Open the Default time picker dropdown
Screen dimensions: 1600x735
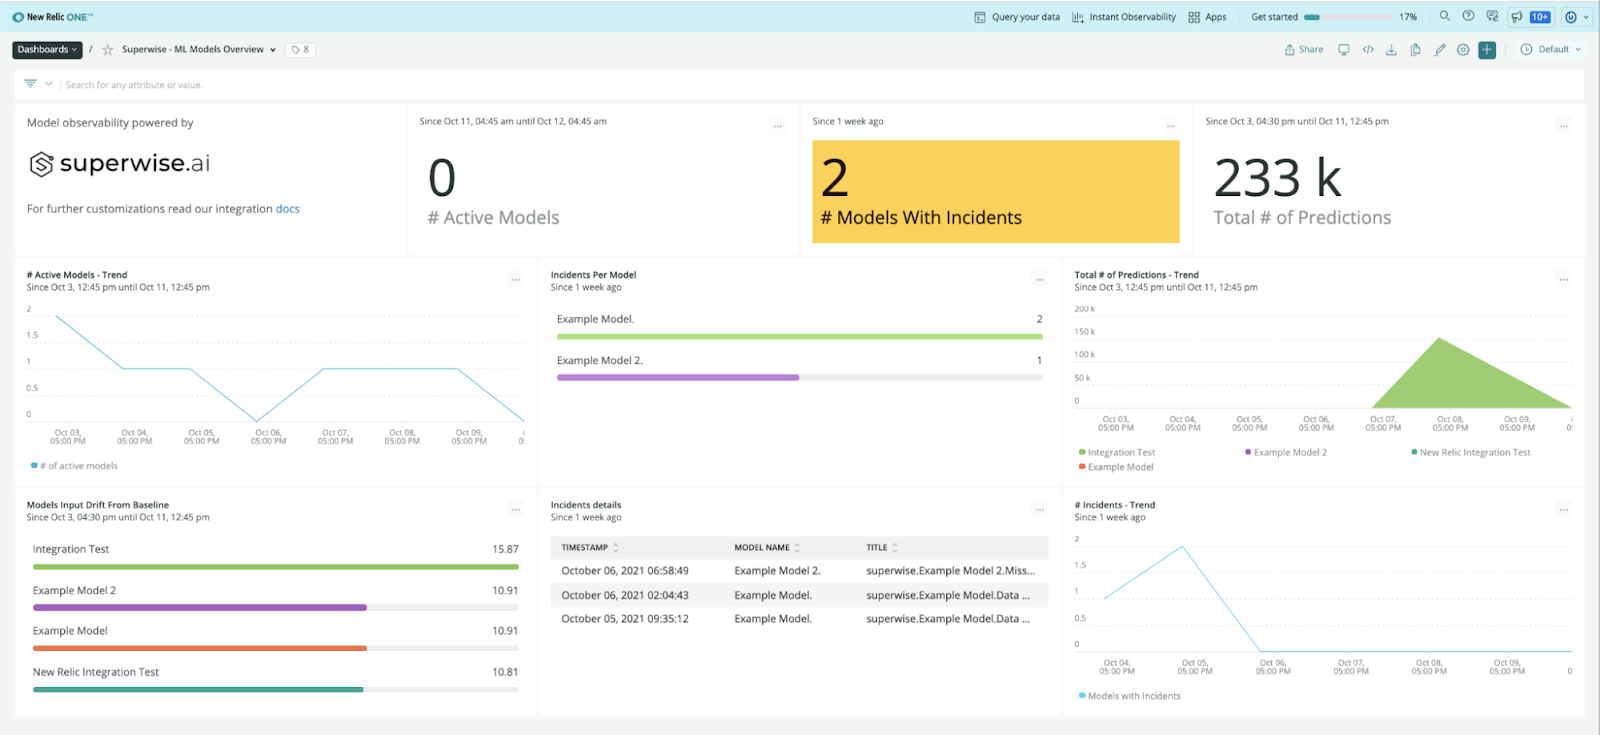tap(1551, 50)
